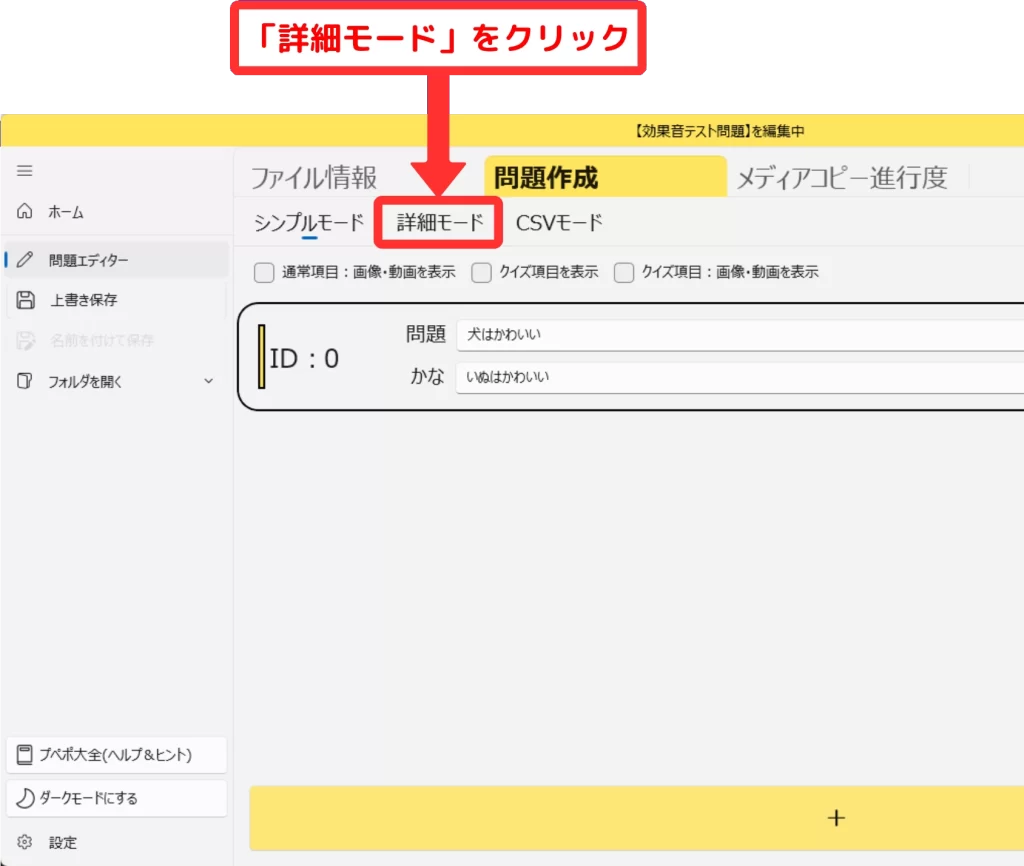Click the yellow plus button to add question
1024x866 pixels.
tap(836, 817)
